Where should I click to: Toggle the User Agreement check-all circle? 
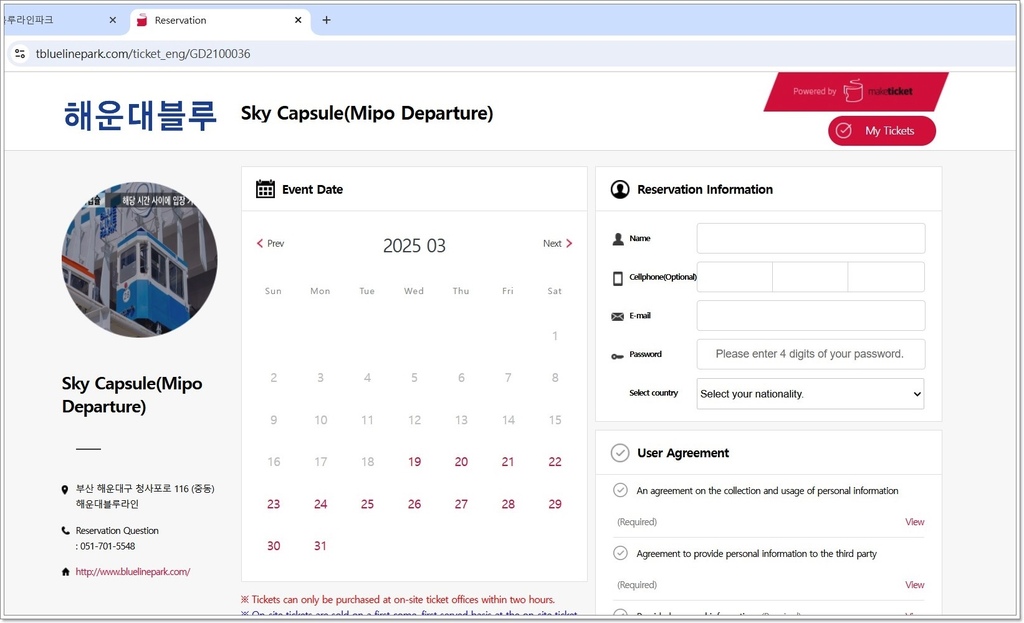[620, 453]
